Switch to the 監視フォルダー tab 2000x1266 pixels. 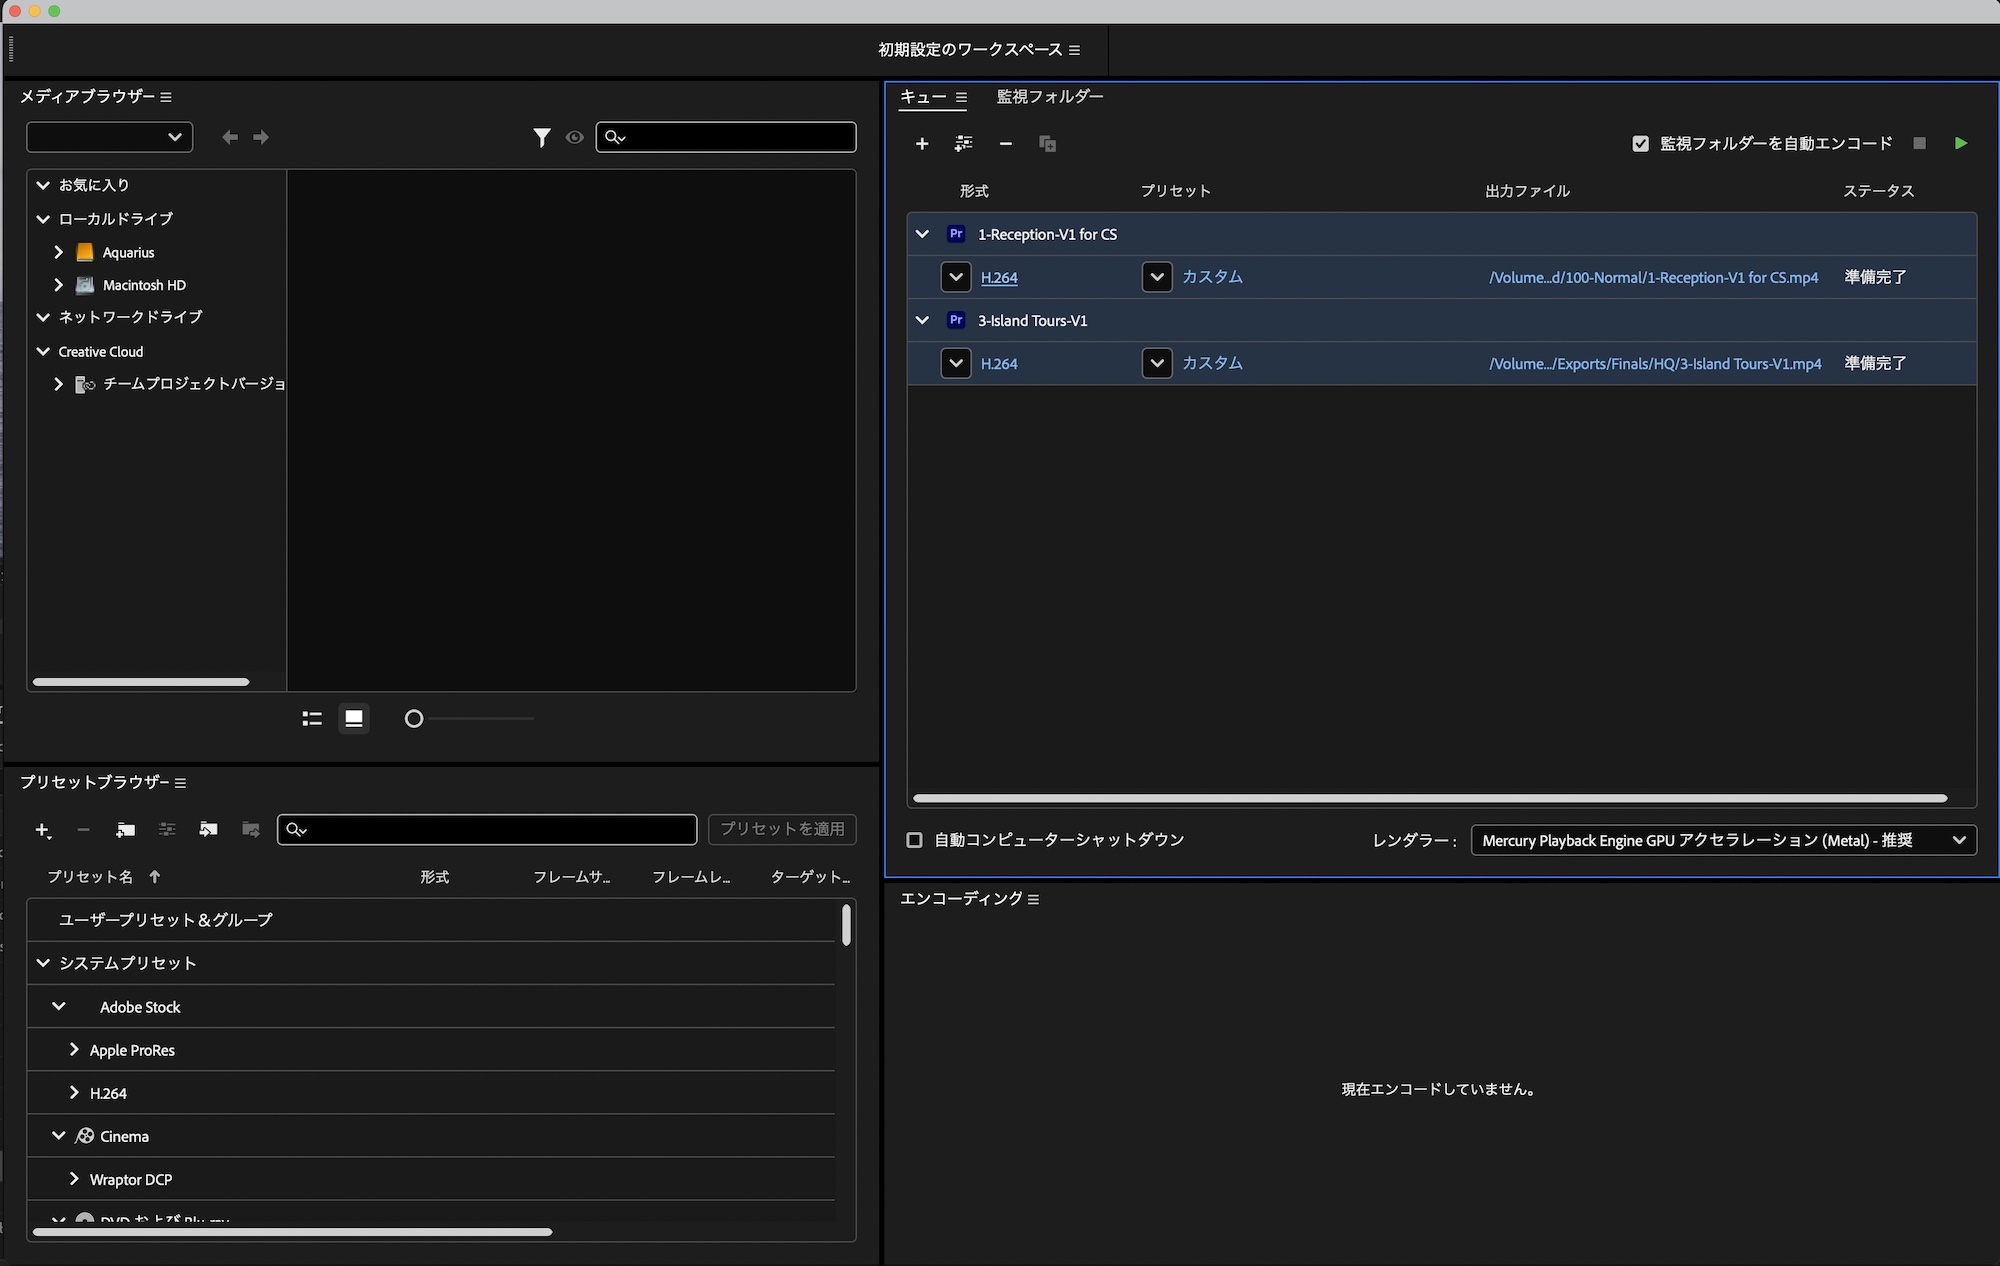click(x=1049, y=96)
